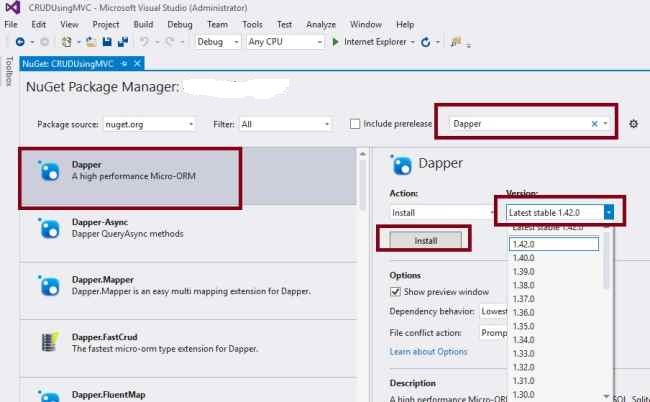Viewport: 650px width, 402px height.
Task: Click the Open File folder icon
Action: point(91,42)
